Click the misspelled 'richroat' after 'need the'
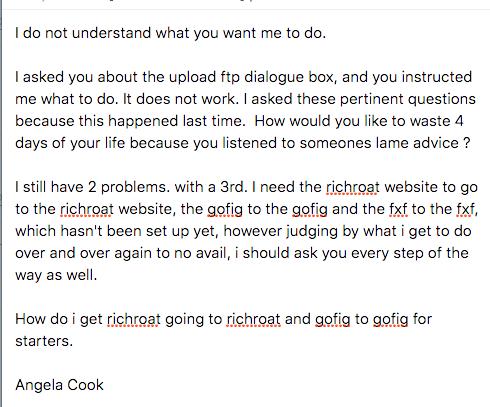This screenshot has height=407, width=490. pyautogui.click(x=353, y=187)
